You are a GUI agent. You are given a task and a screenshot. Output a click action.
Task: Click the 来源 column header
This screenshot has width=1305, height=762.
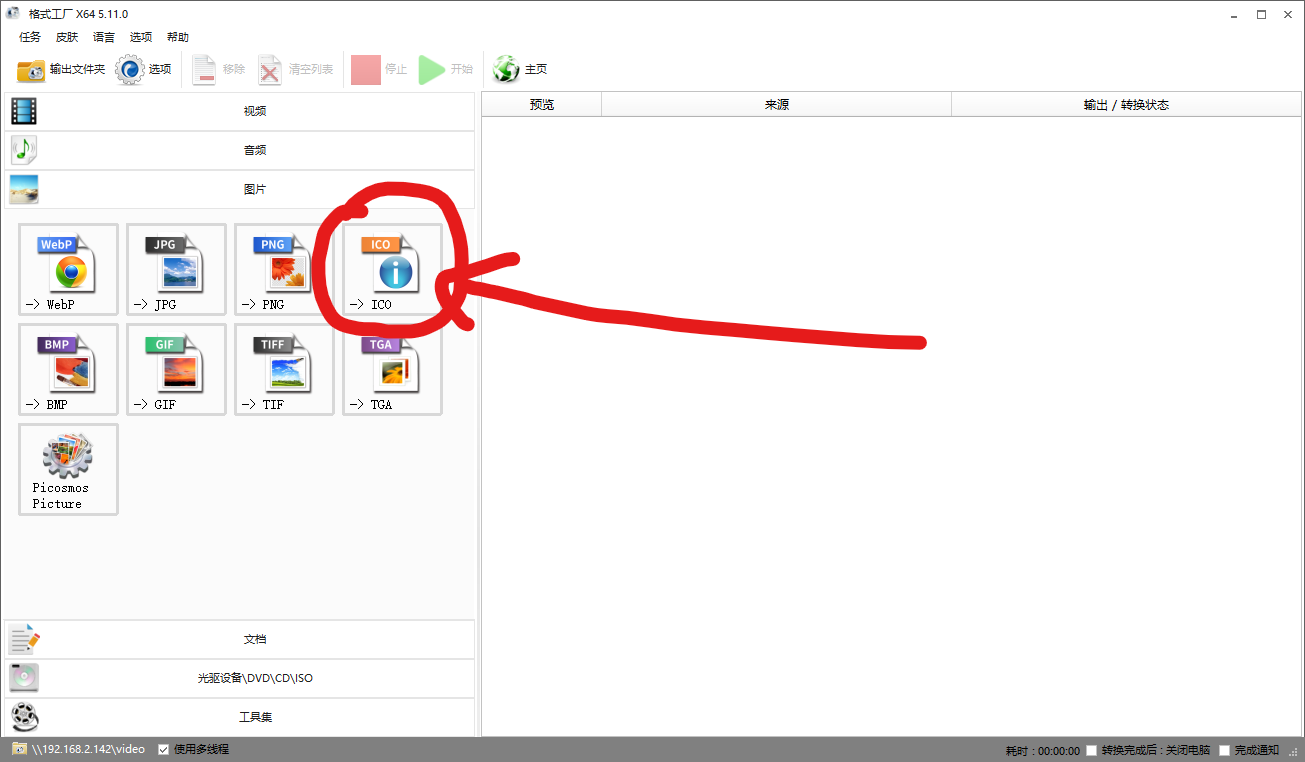(776, 105)
